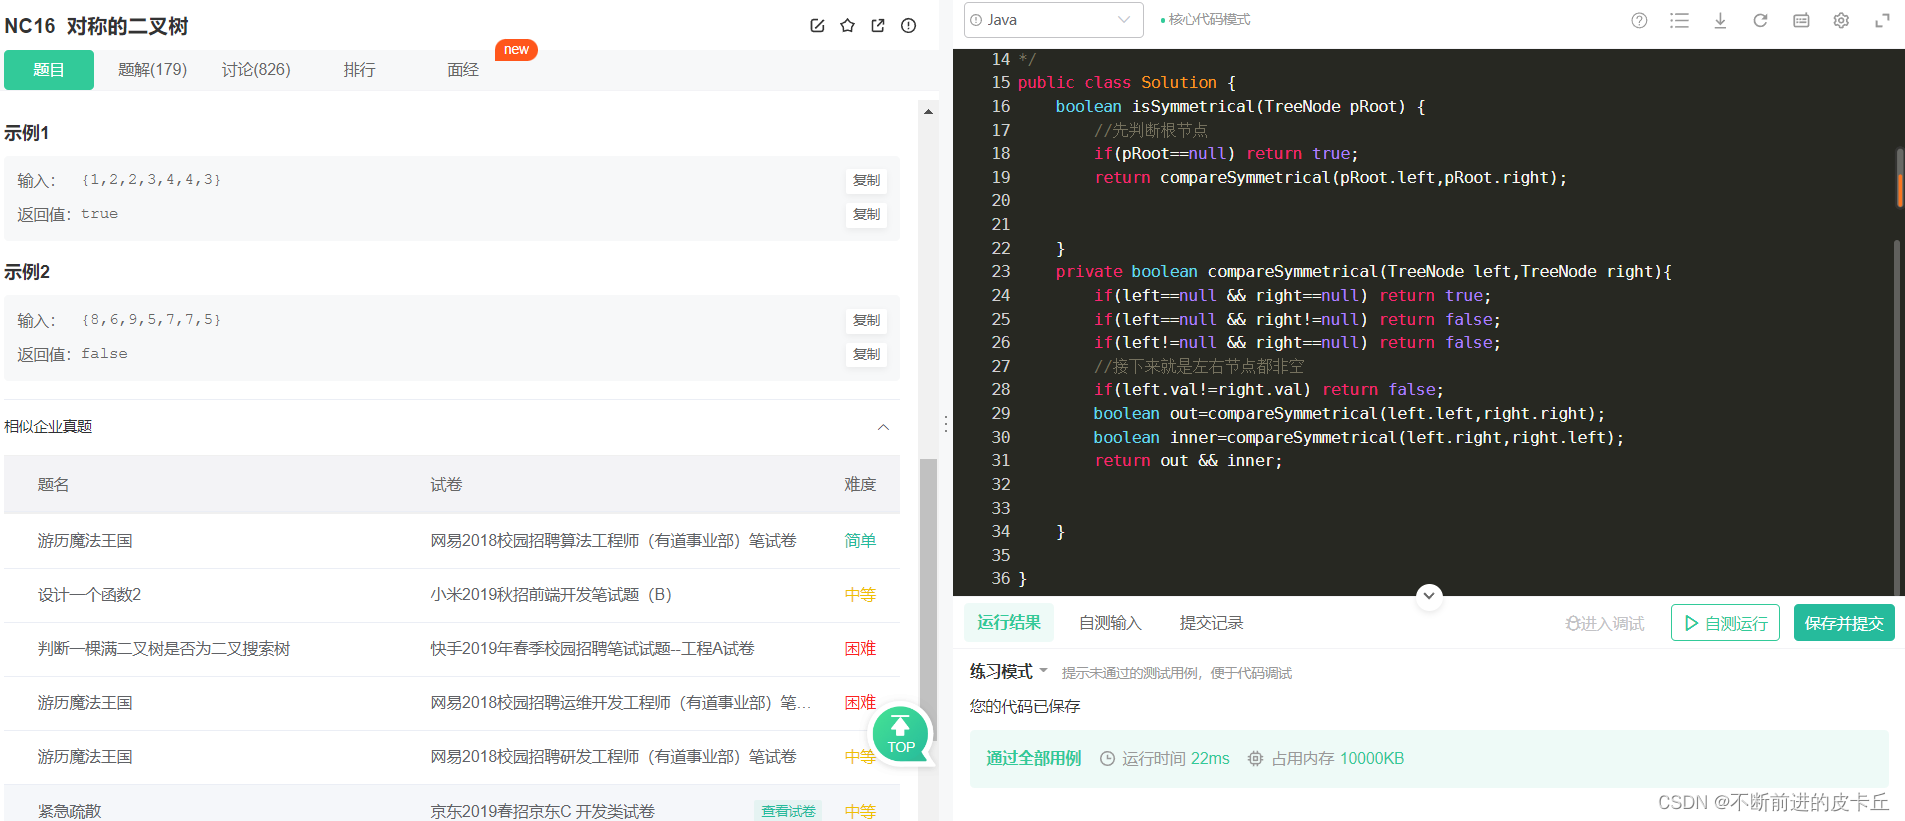Open the 快手2019年春季校园招聘 paper link
Image resolution: width=1905 pixels, height=821 pixels.
point(592,649)
